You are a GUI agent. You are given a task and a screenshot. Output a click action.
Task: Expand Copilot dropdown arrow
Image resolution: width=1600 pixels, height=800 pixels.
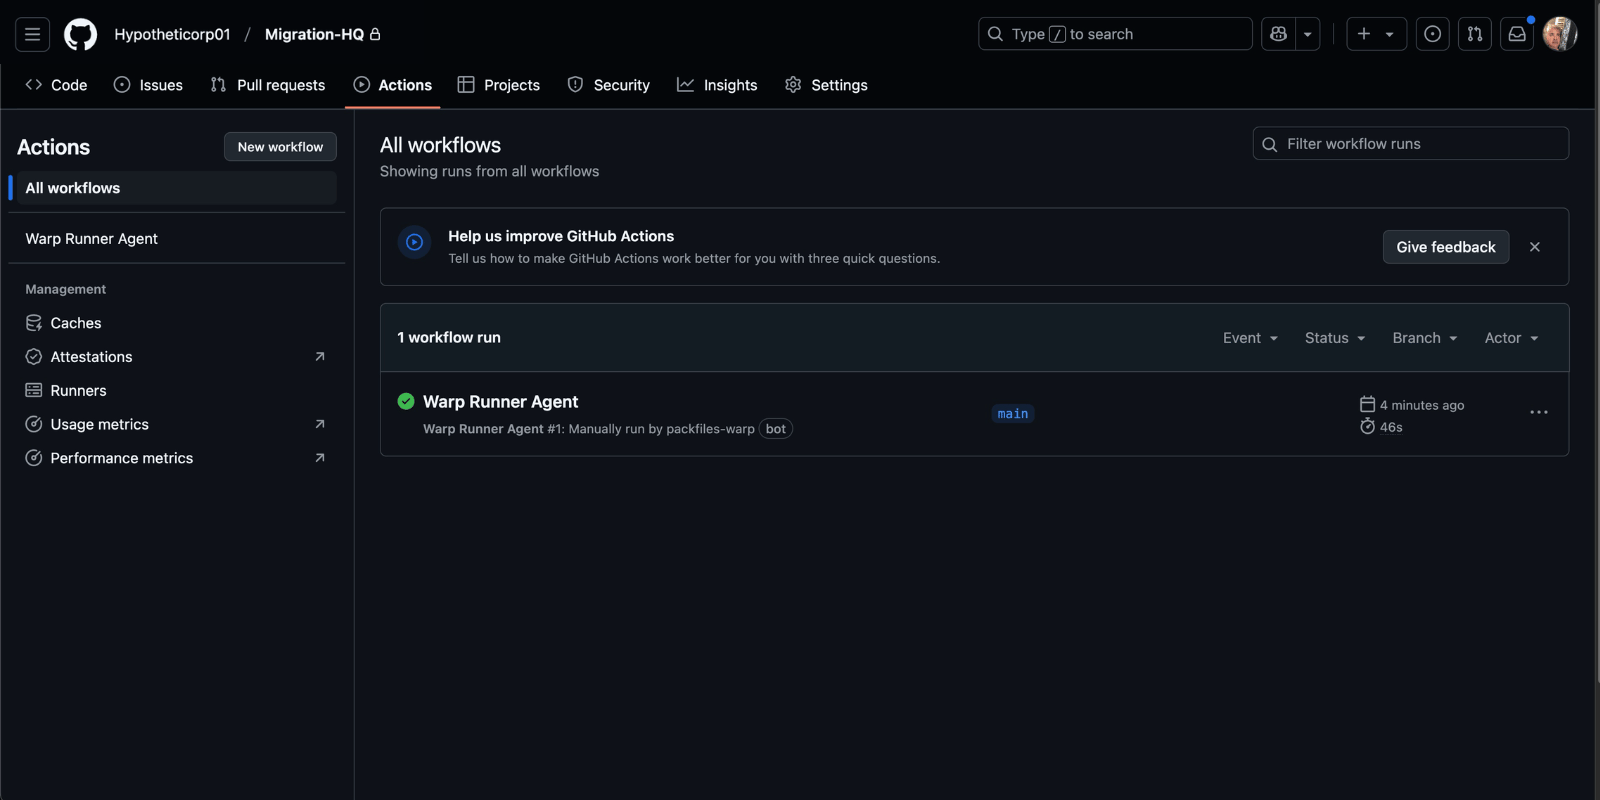point(1307,34)
